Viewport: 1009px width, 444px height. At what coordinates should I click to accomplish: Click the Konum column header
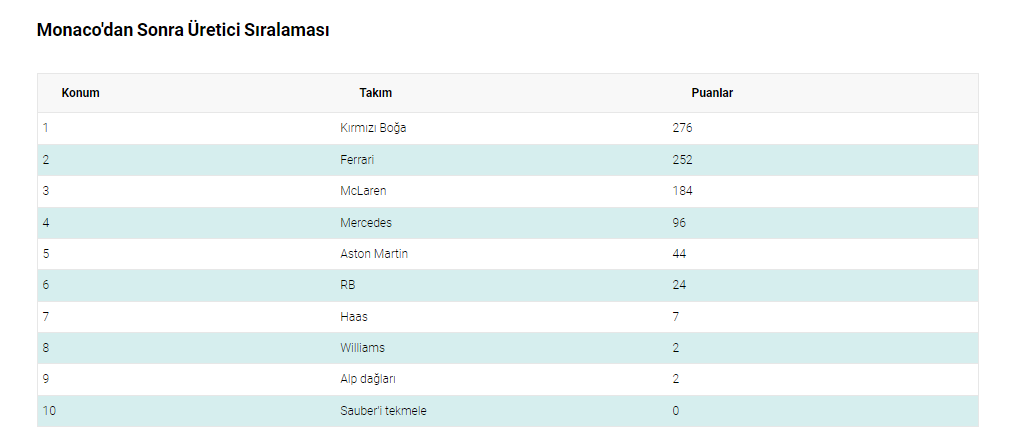80,93
